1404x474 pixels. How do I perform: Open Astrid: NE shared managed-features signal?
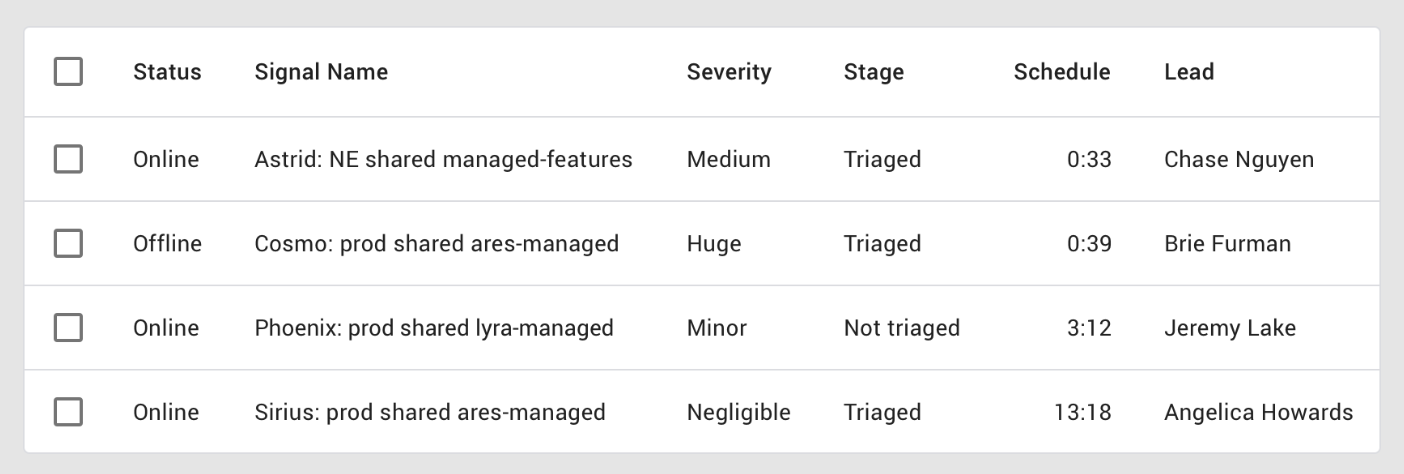[443, 159]
